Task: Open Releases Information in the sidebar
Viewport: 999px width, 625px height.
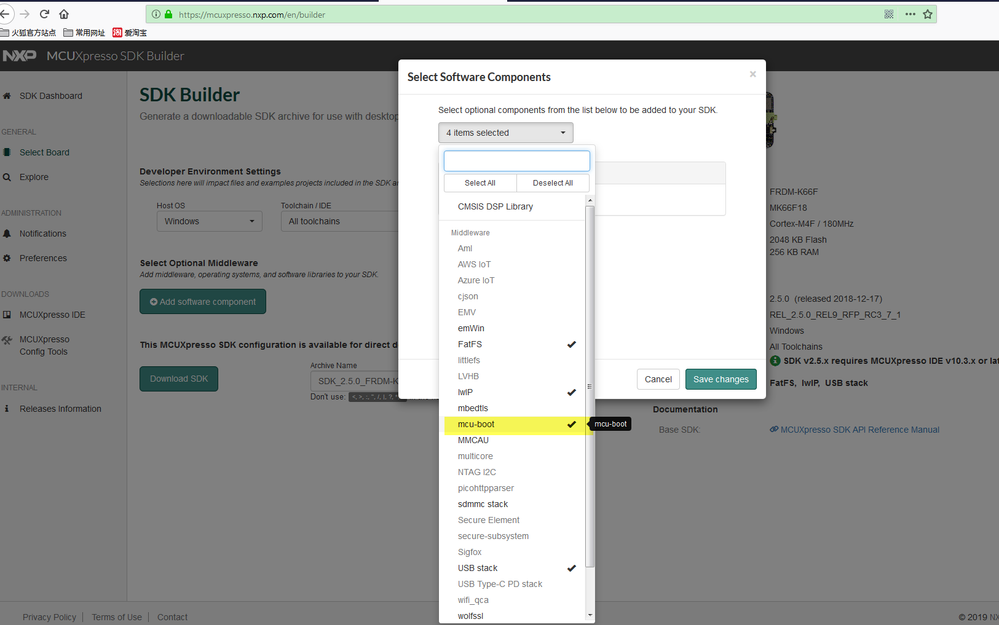Action: 61,409
